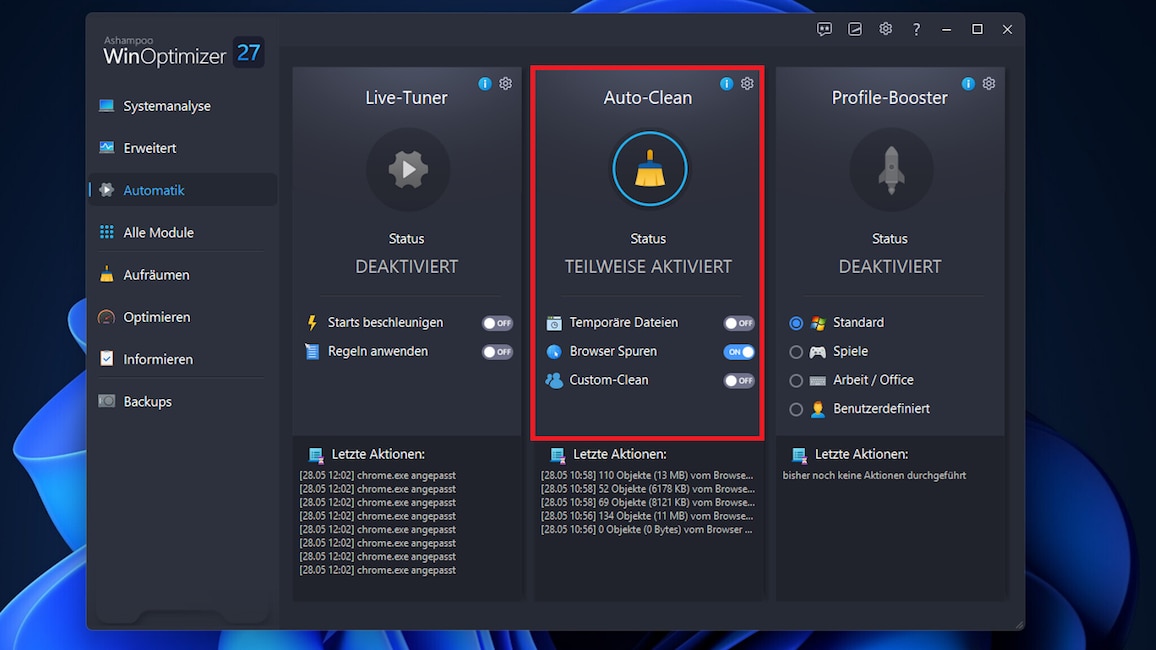The width and height of the screenshot is (1156, 650).
Task: Click the '52 Objekte (6178 KB)' log entry
Action: pos(647,489)
